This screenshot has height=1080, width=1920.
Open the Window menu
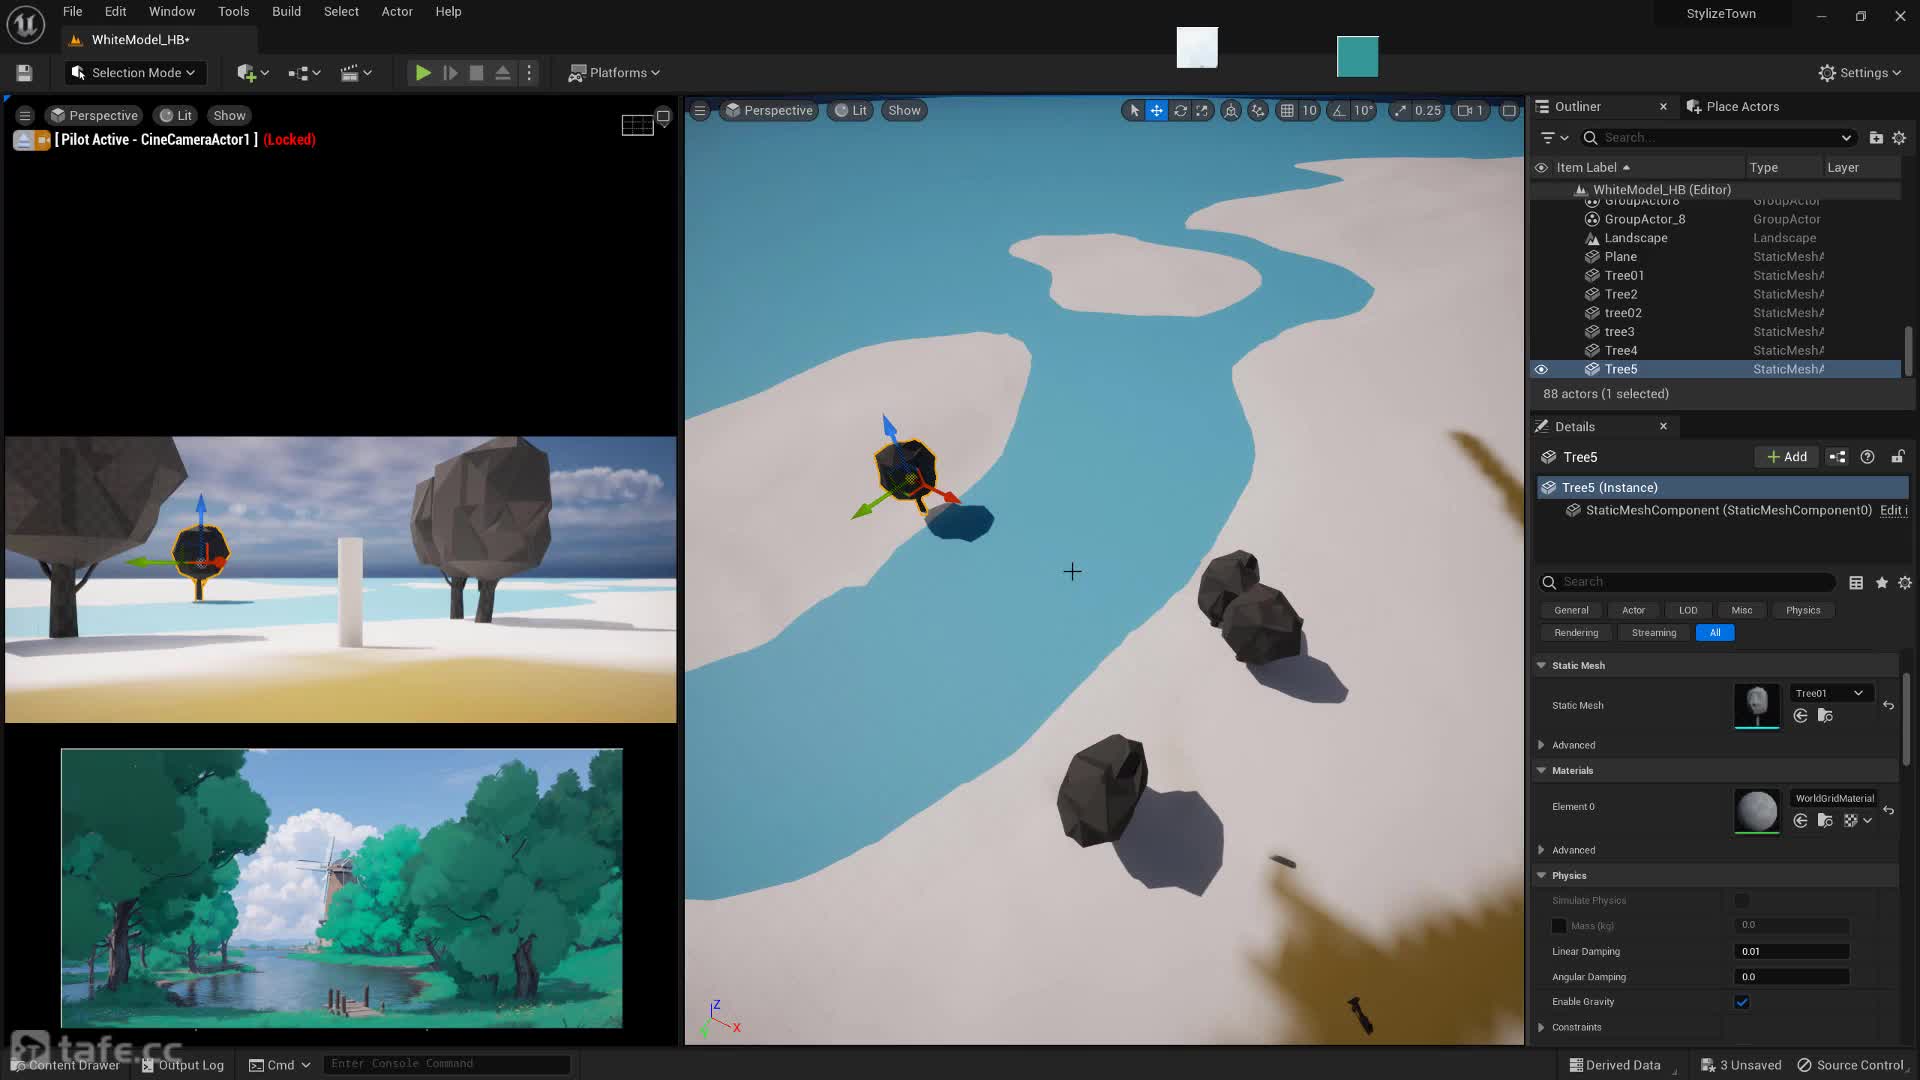(172, 12)
